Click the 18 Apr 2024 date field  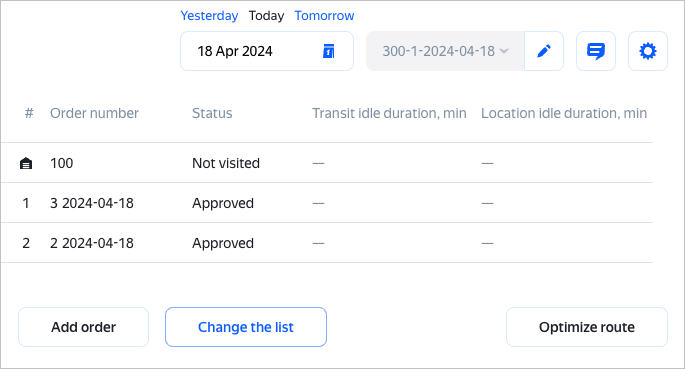pos(267,51)
